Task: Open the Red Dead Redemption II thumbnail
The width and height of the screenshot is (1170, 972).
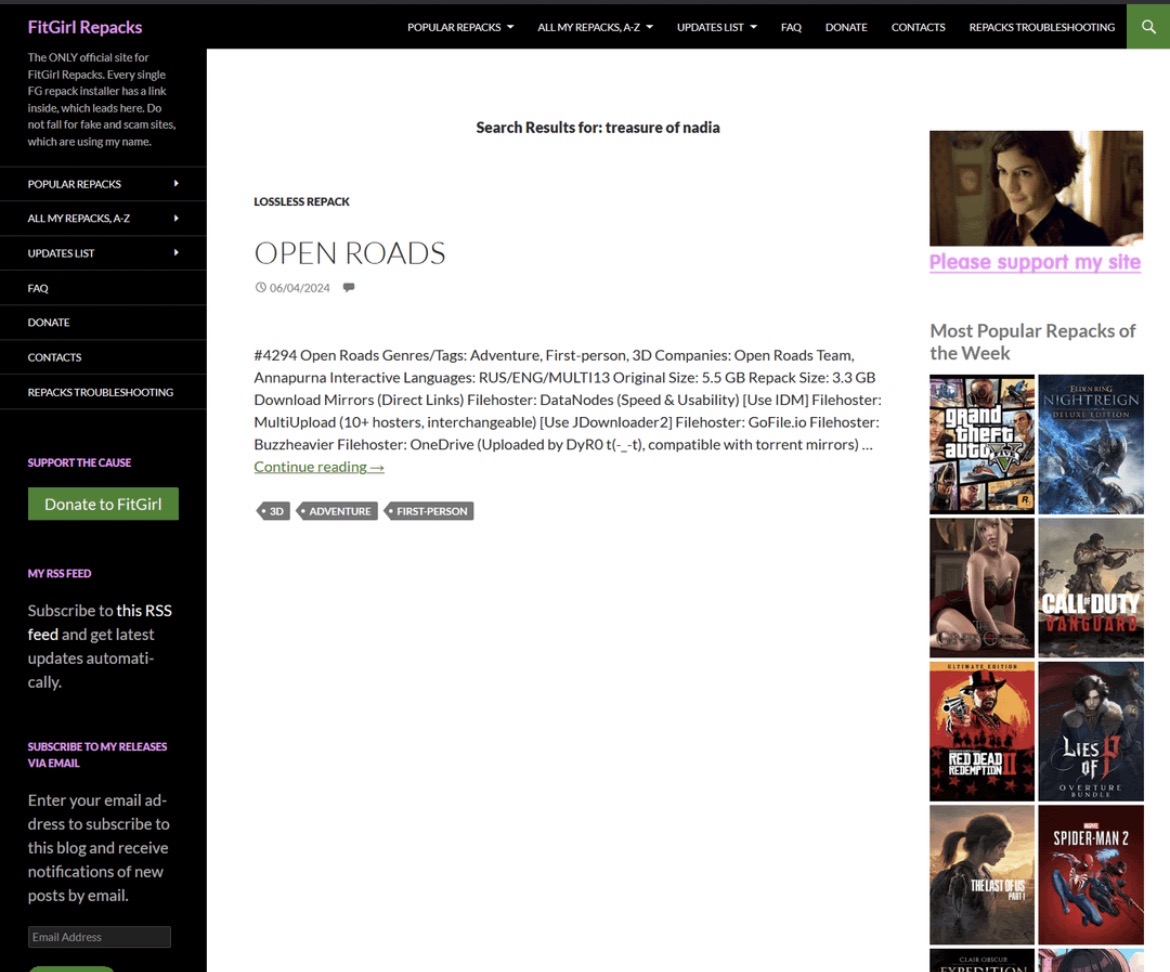Action: [982, 731]
